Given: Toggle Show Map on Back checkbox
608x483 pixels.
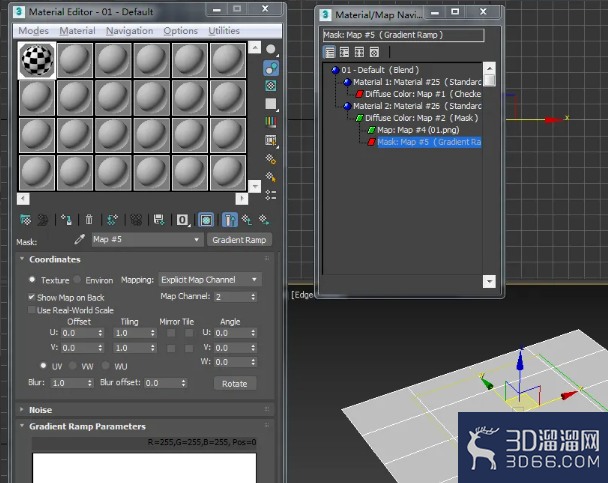Looking at the screenshot, I should click(x=32, y=297).
